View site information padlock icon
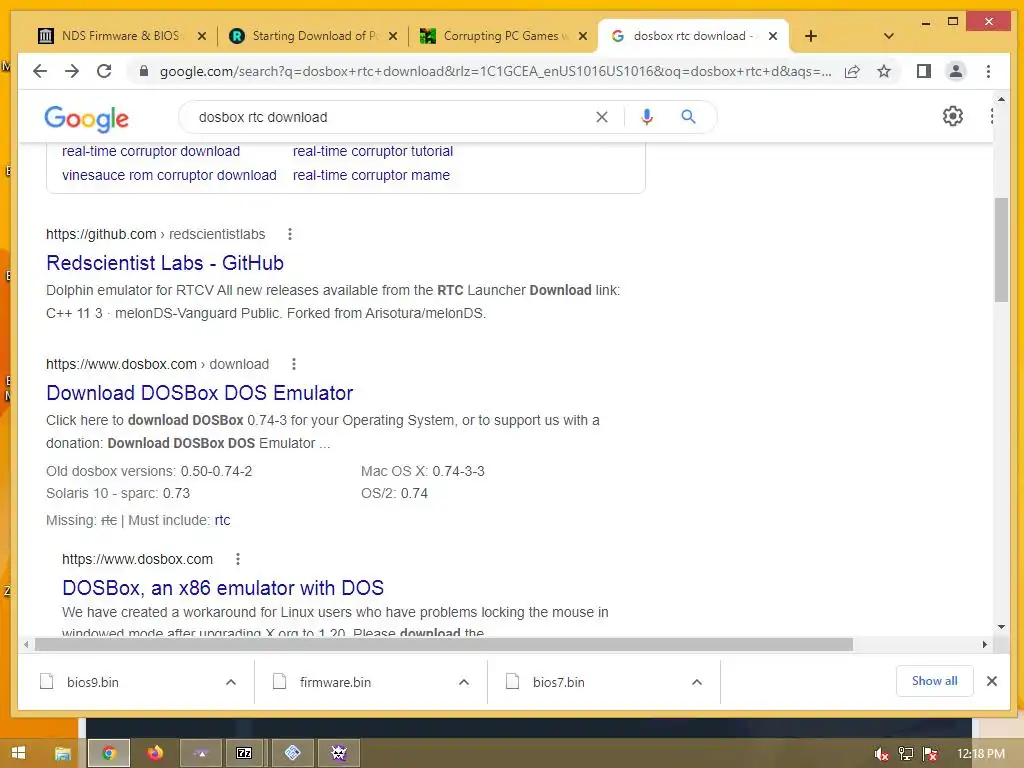 [x=144, y=71]
